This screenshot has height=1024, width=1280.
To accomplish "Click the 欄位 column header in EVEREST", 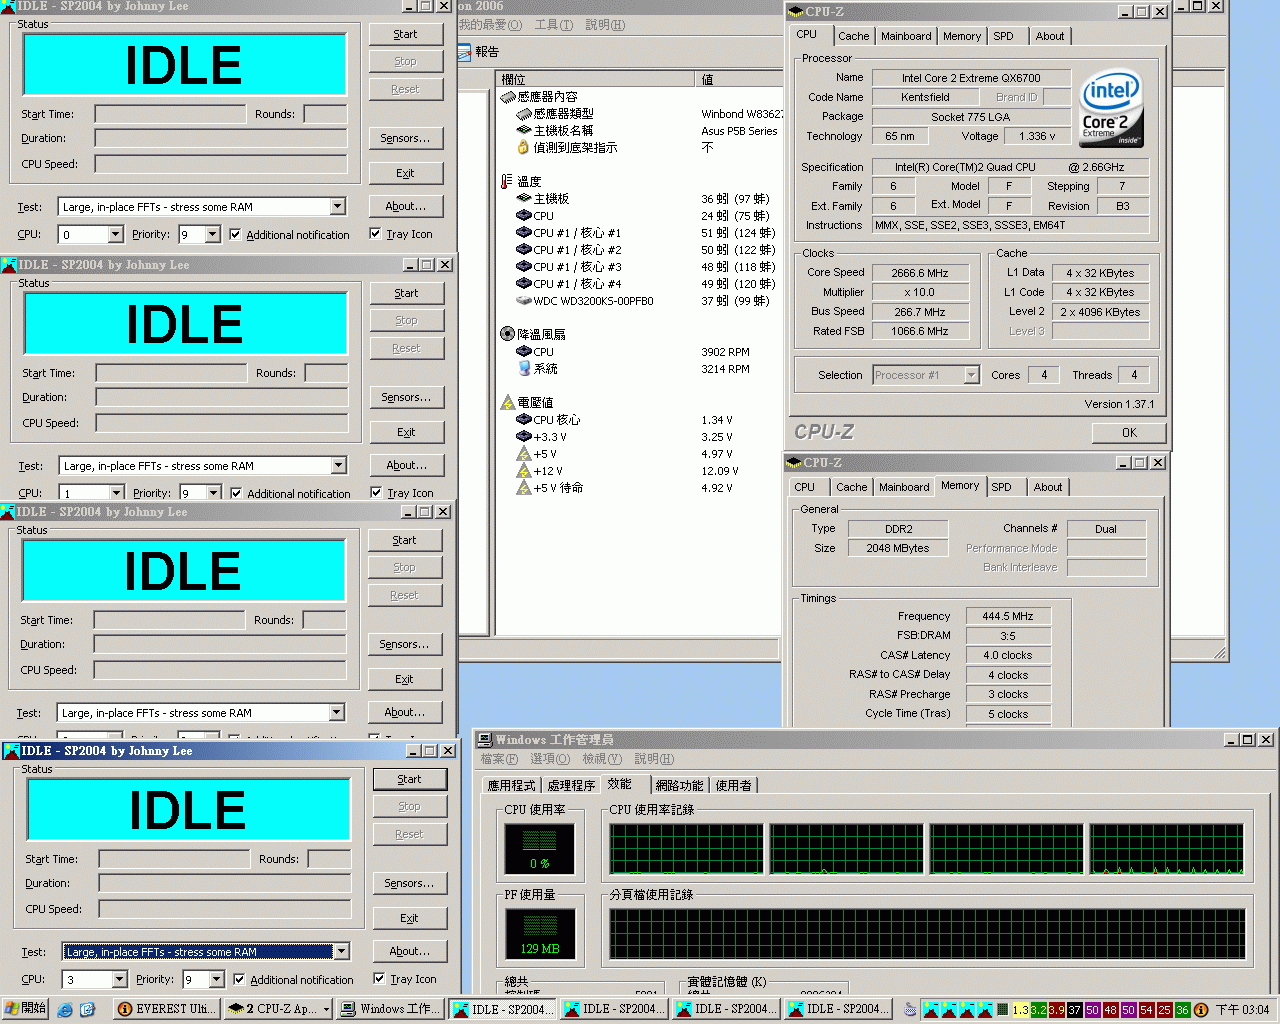I will tap(596, 79).
